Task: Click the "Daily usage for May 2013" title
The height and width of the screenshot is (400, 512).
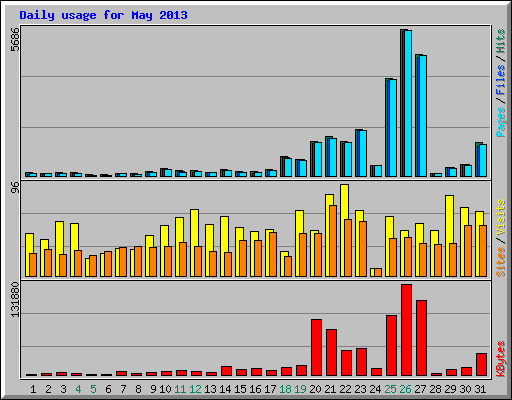Action: coord(103,15)
